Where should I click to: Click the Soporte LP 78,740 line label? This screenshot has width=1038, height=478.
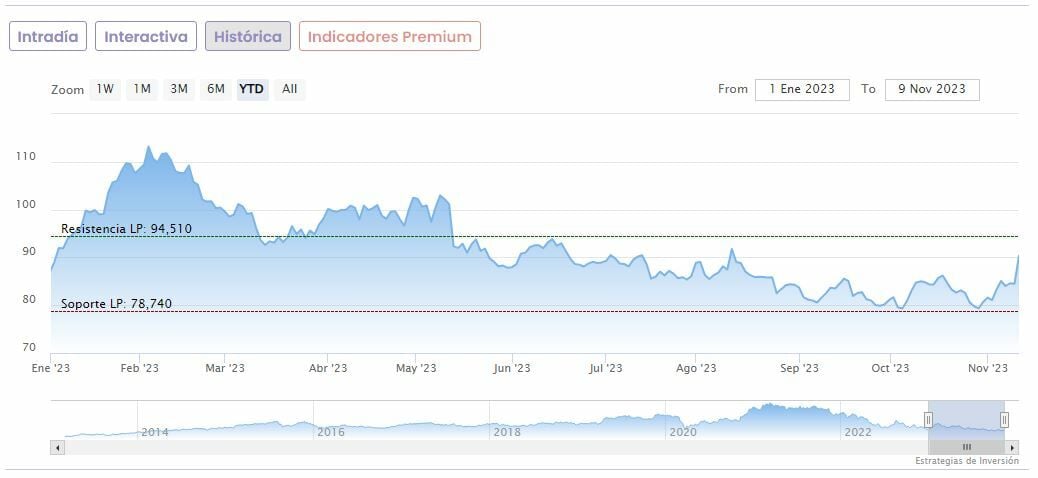coord(116,303)
